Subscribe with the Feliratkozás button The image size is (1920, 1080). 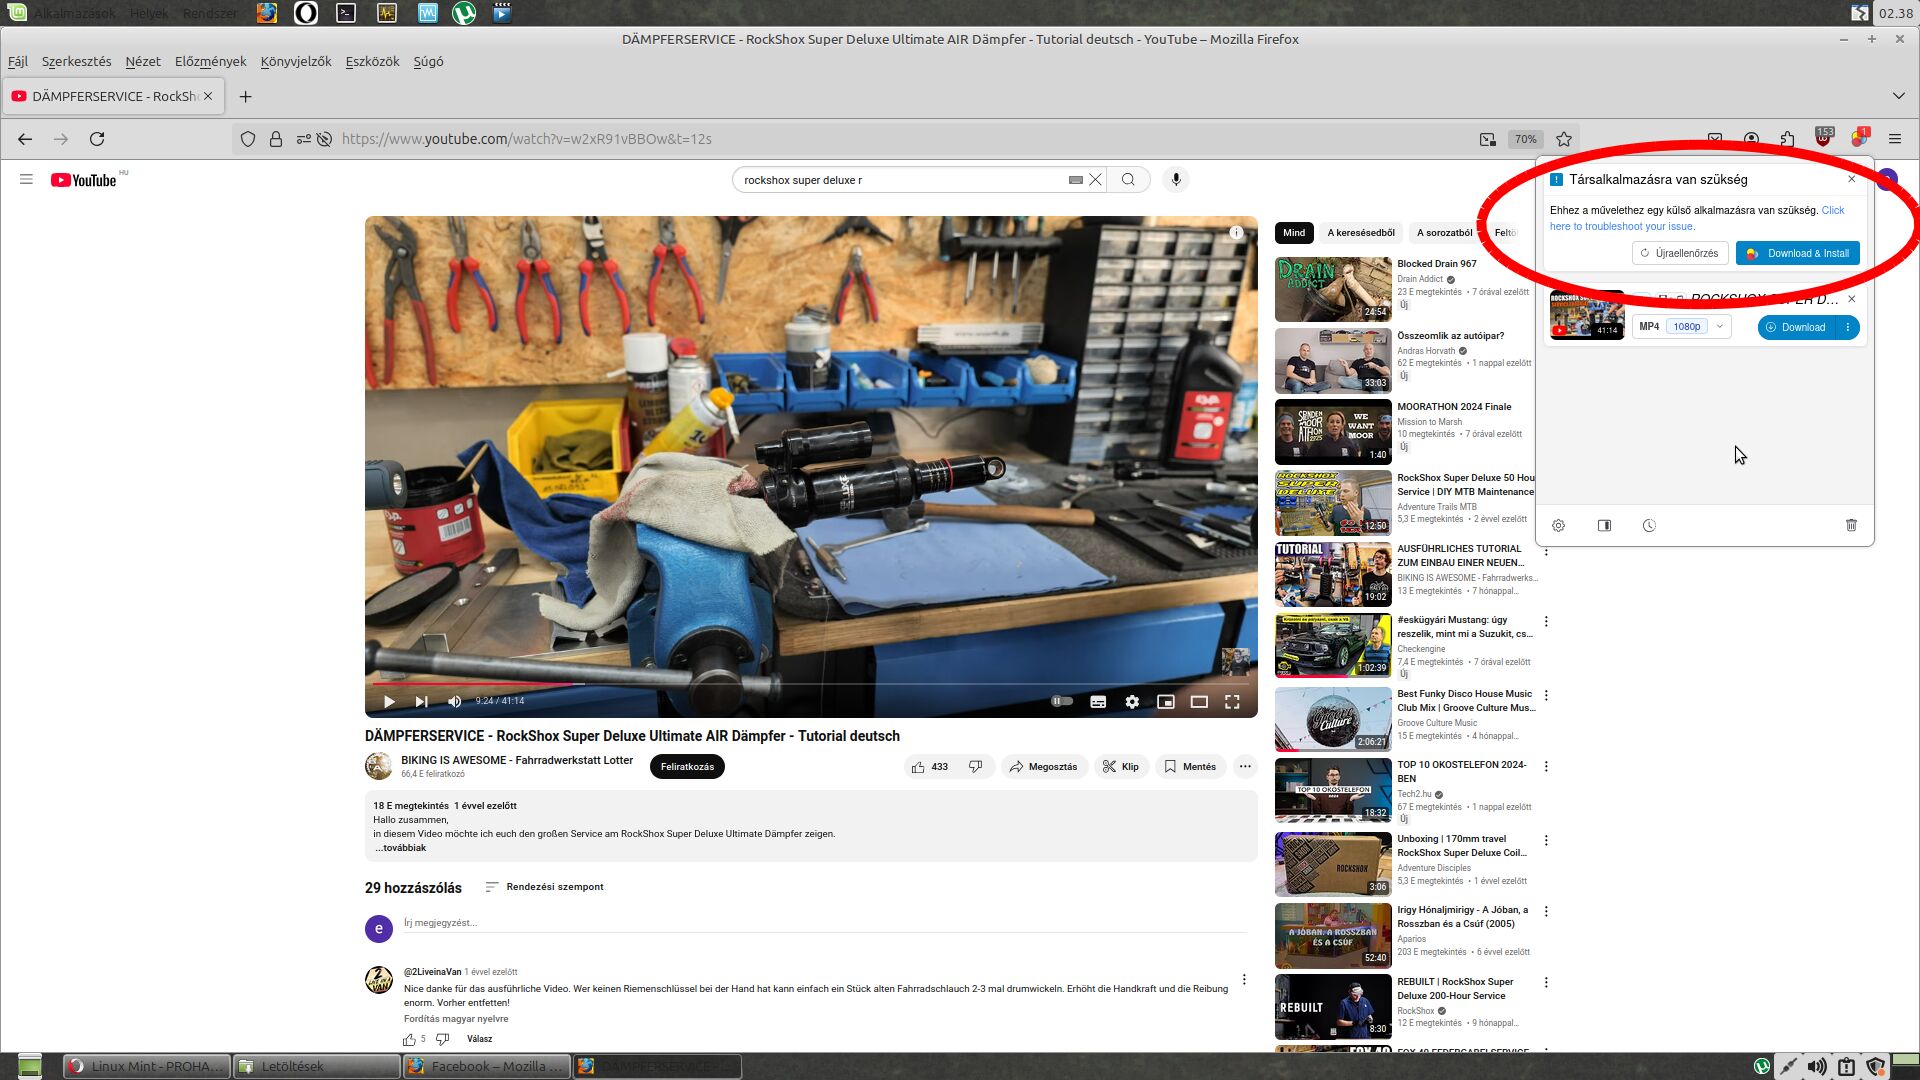[x=687, y=767]
